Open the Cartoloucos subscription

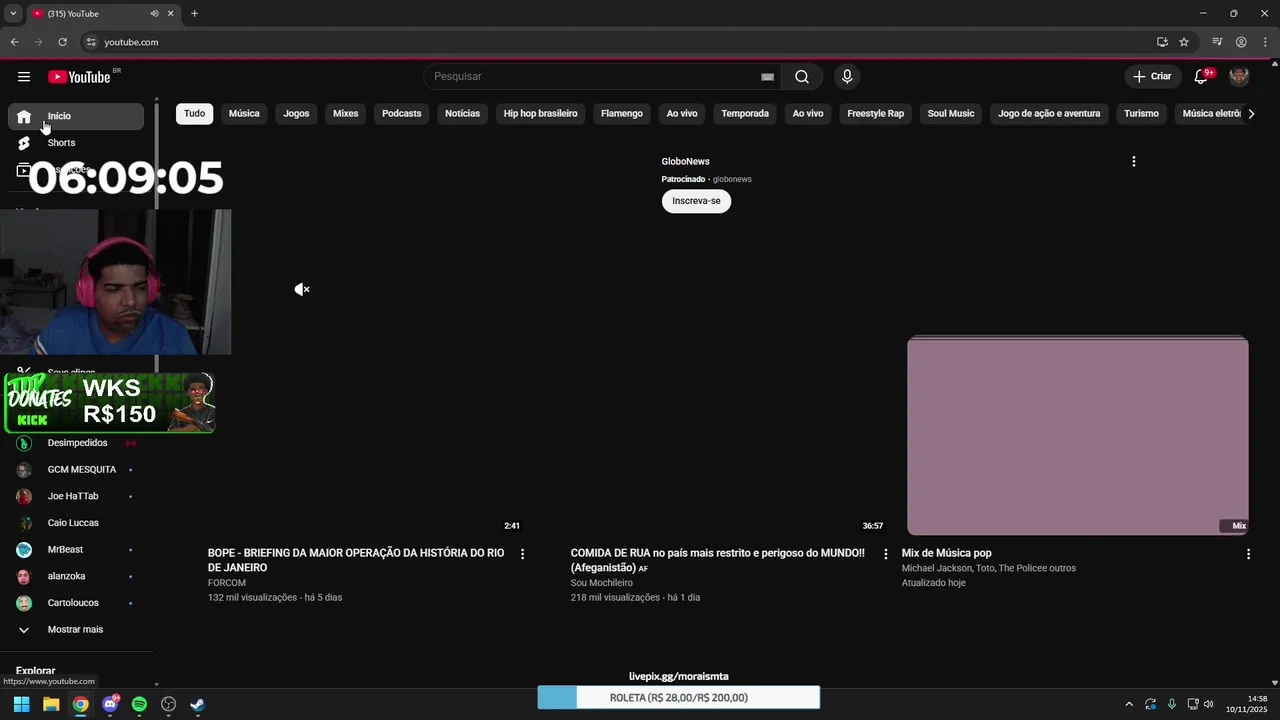tap(76, 603)
